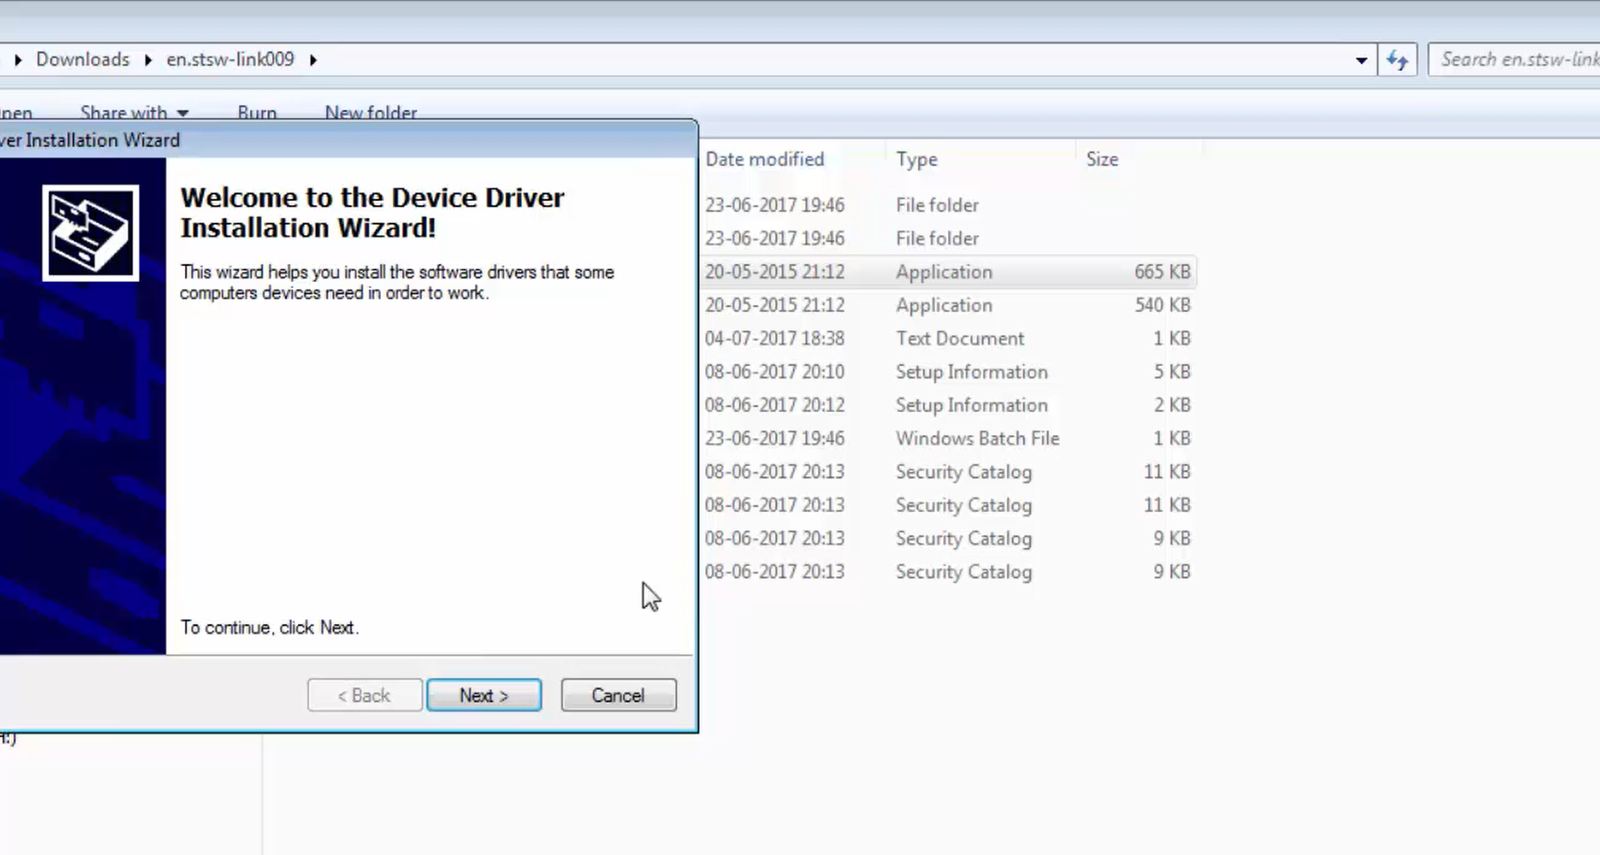Image resolution: width=1600 pixels, height=855 pixels.
Task: Select the date 08-06-2017 20:10
Action: pos(775,372)
